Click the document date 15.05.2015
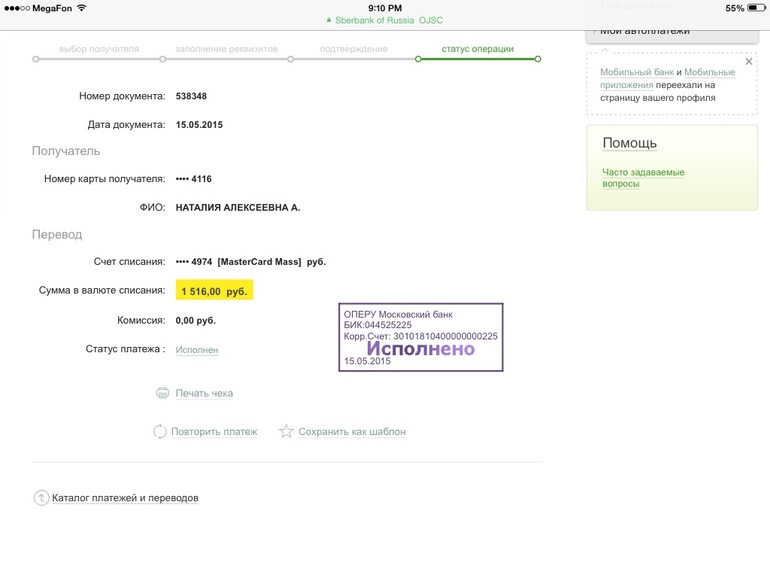 199,125
